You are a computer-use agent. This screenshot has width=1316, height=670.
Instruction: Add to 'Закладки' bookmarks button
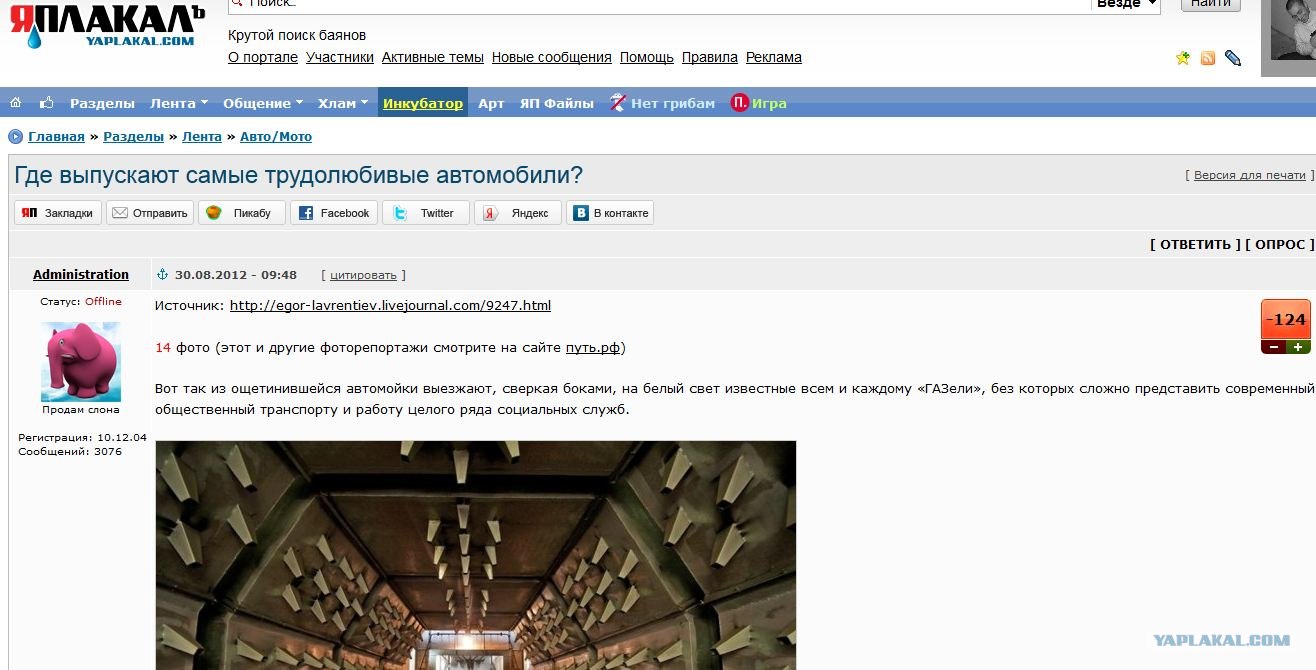(58, 213)
